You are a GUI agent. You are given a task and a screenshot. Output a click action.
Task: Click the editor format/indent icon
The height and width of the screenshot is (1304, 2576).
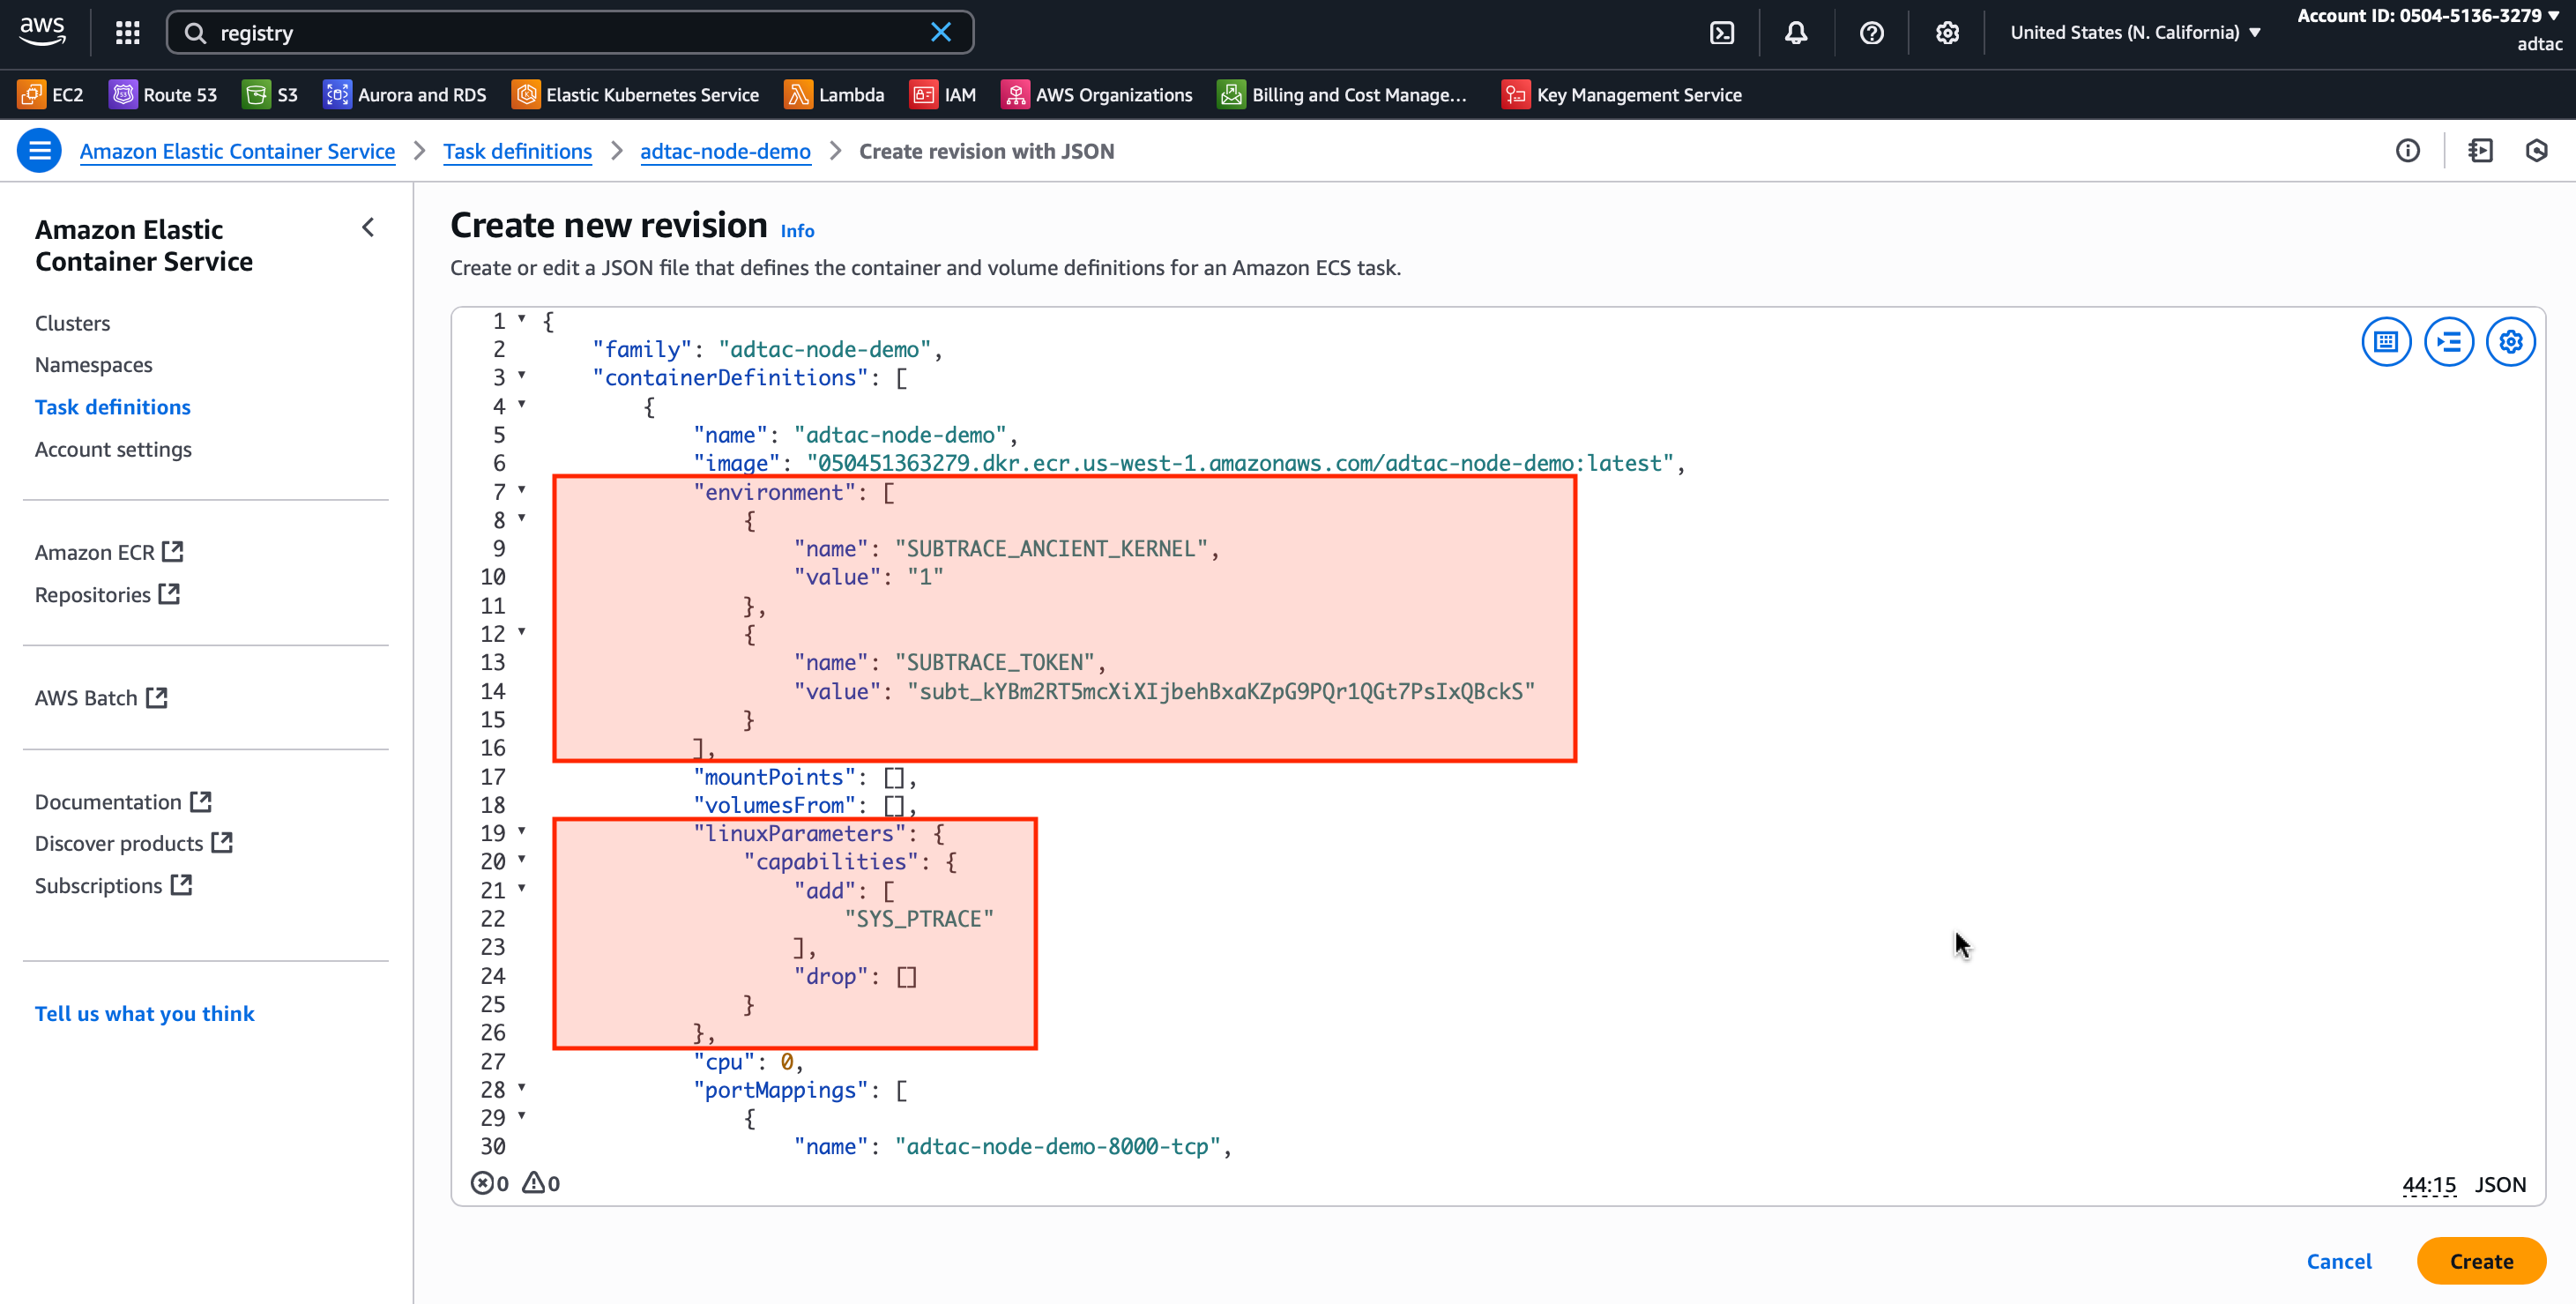click(x=2448, y=342)
